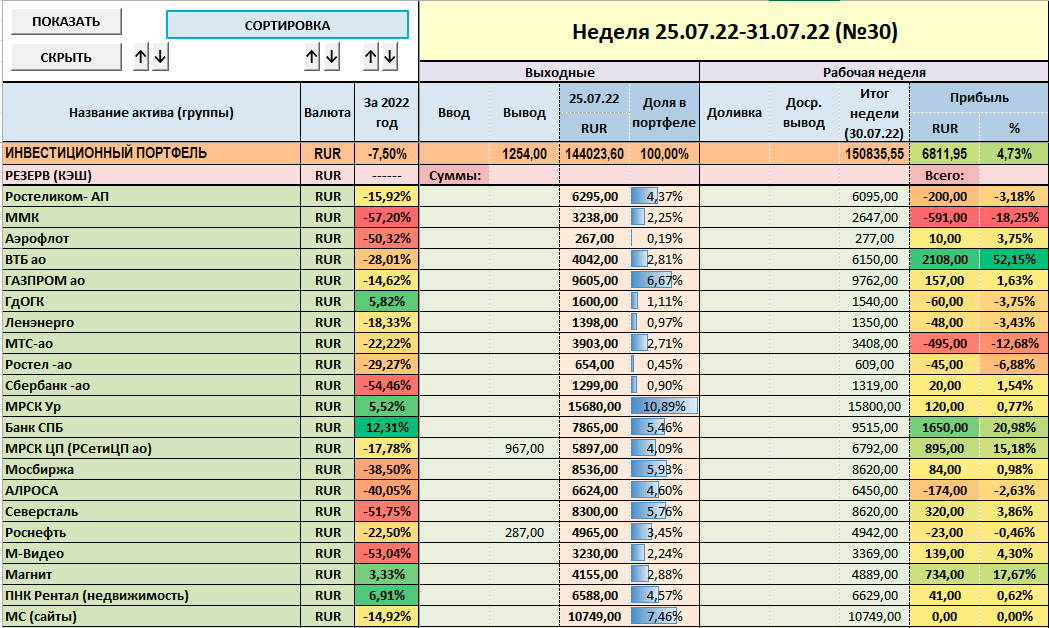Select the Сбербанк -ао yearly result '-54,46%'
Viewport: 1049px width, 628px height.
point(386,385)
